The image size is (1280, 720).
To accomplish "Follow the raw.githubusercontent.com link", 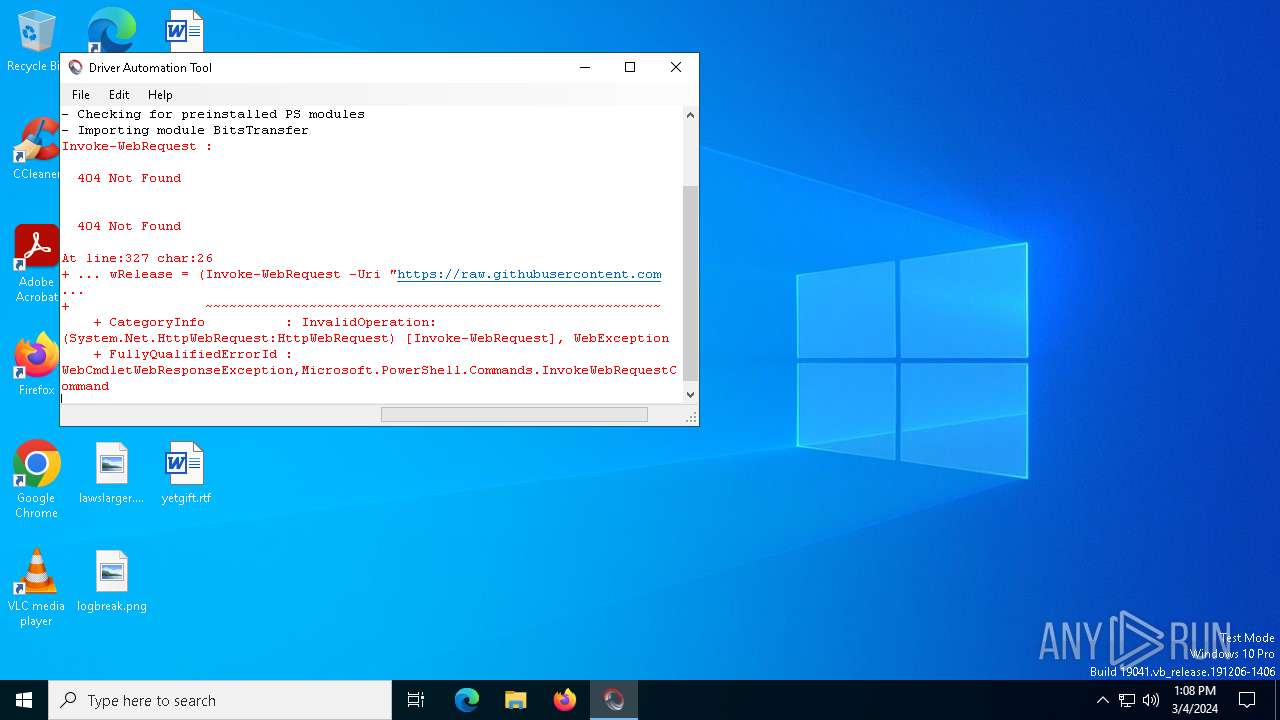I will point(529,274).
